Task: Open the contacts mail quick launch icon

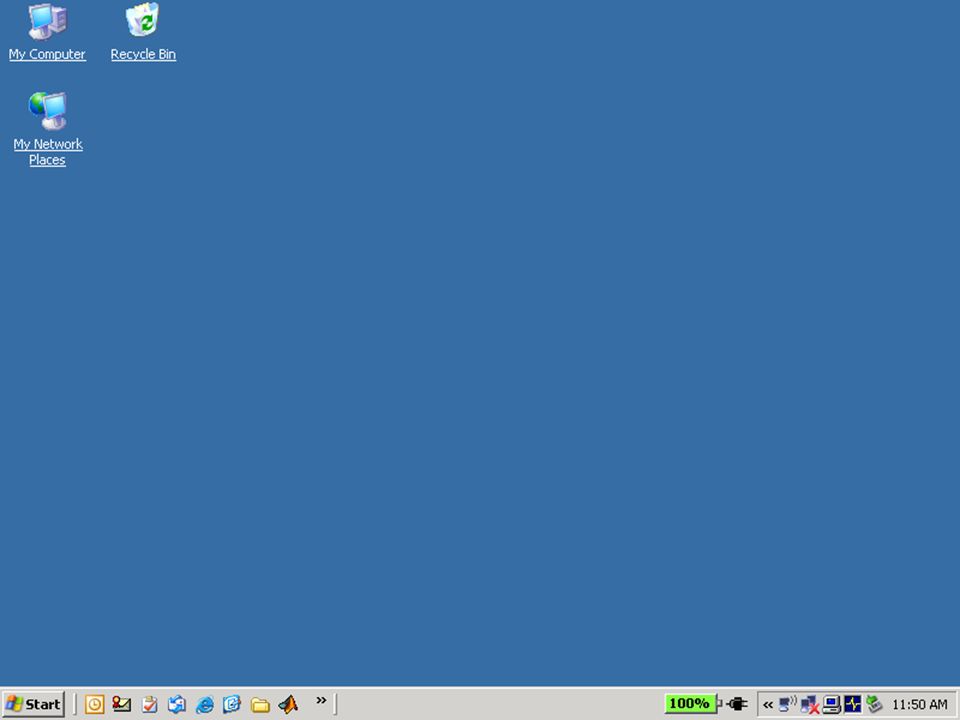Action: pos(122,704)
